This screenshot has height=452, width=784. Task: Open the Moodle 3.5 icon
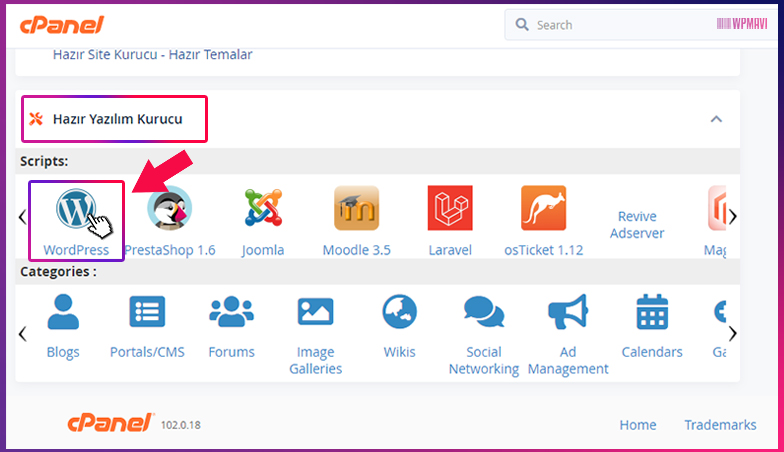click(356, 208)
